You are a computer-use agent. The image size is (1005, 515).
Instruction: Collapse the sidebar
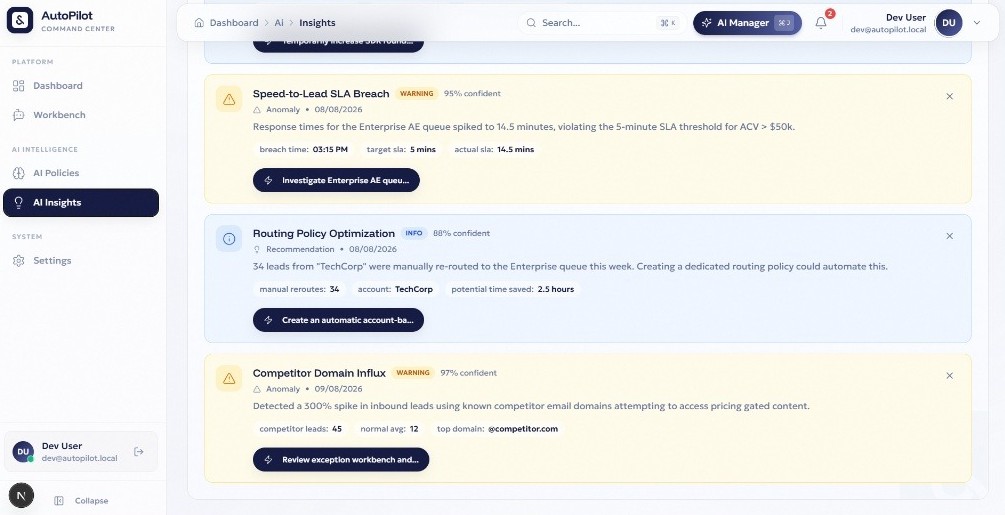coord(81,500)
